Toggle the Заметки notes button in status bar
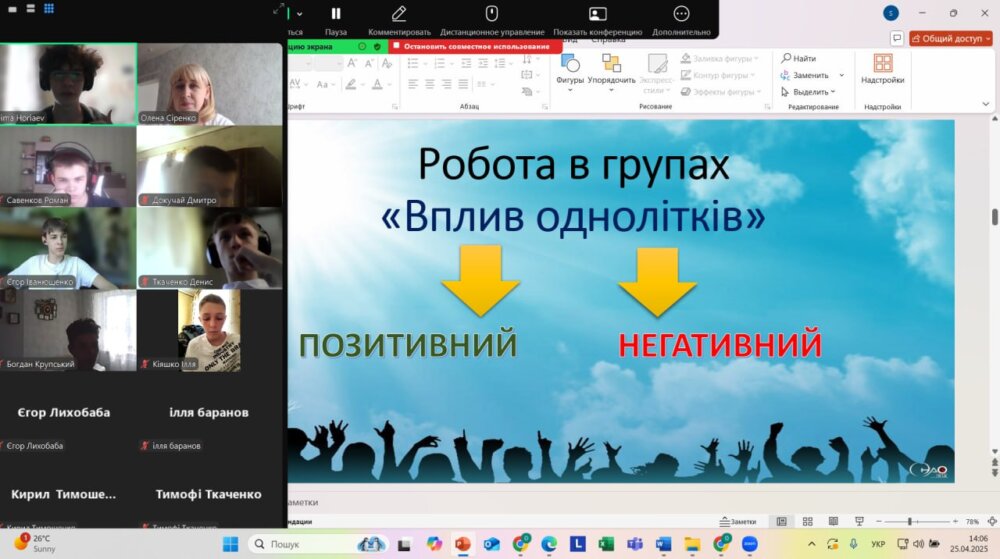This screenshot has width=1000, height=559. tap(738, 521)
